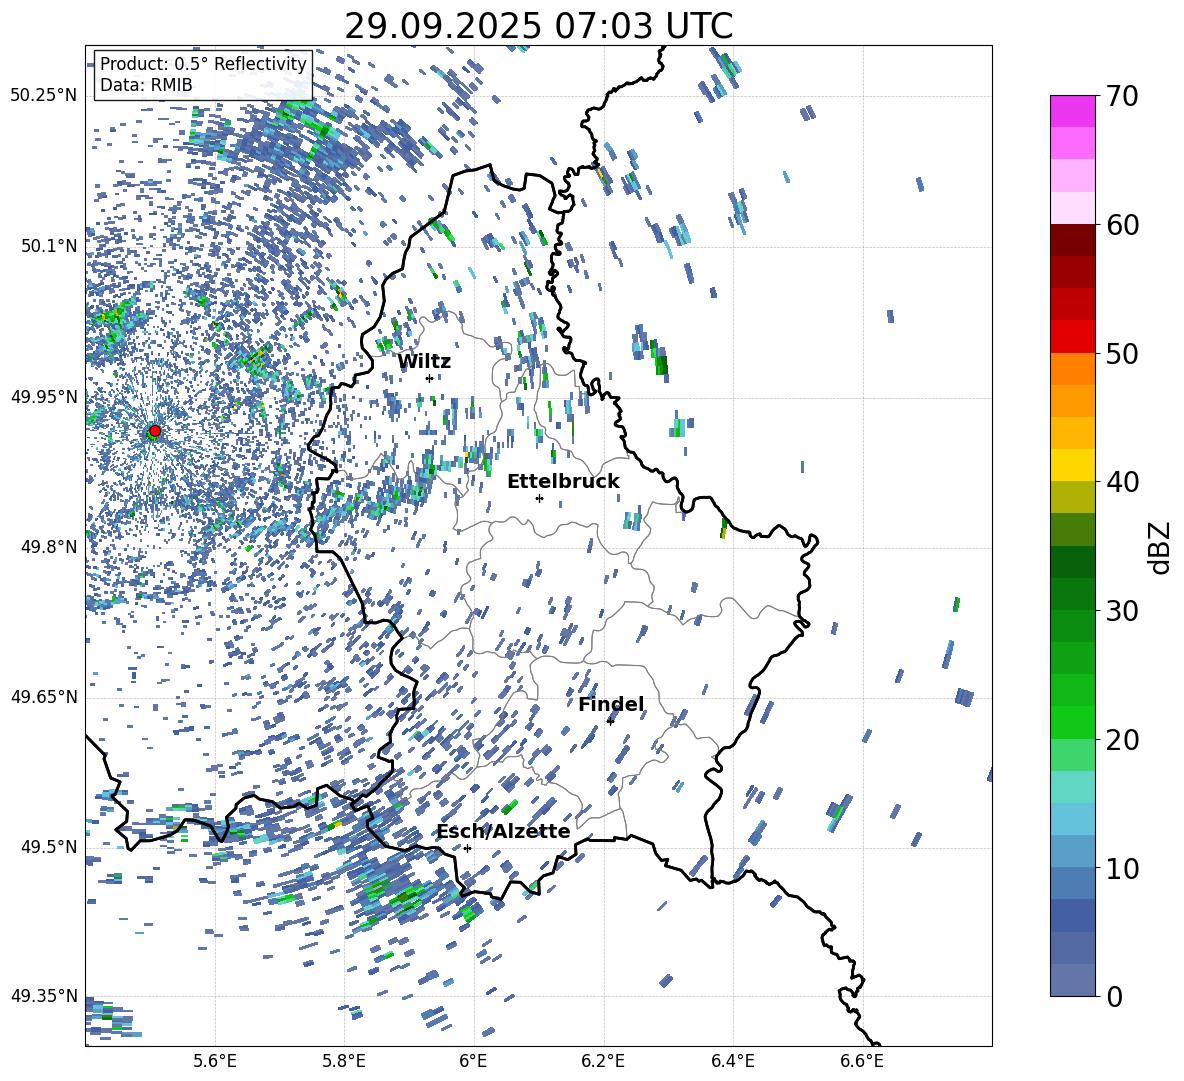Image resolution: width=1184 pixels, height=1081 pixels.
Task: Click the 49.95°N latitude label
Action: point(44,397)
